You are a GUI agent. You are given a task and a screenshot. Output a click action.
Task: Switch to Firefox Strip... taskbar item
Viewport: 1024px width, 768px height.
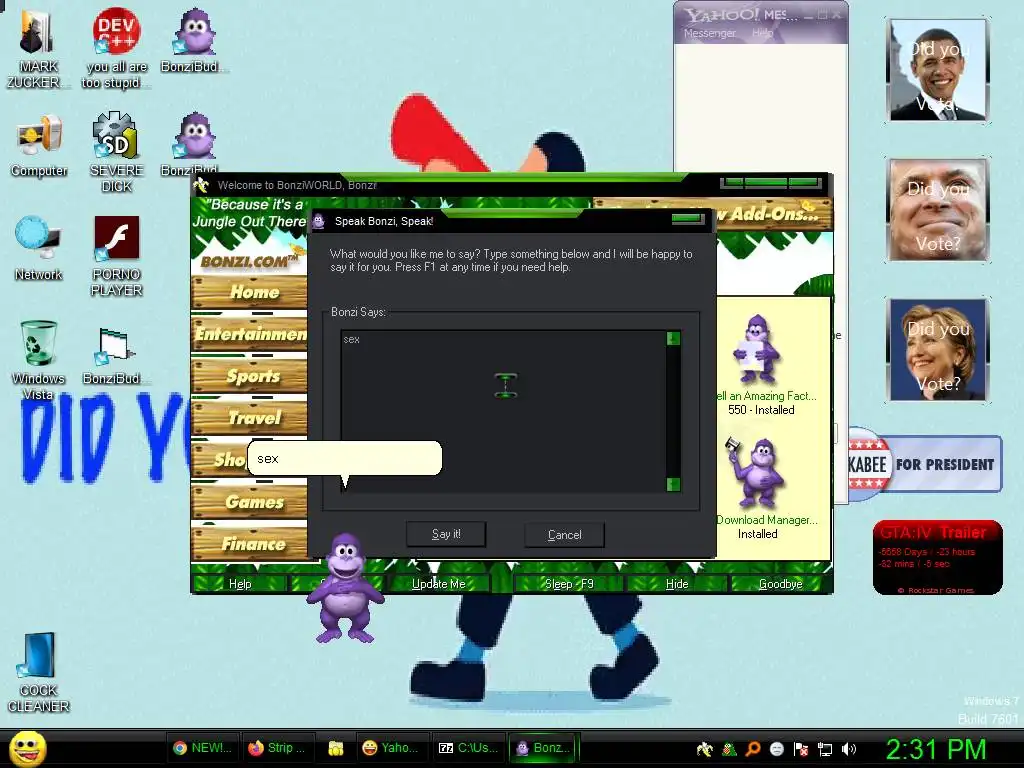tap(278, 748)
